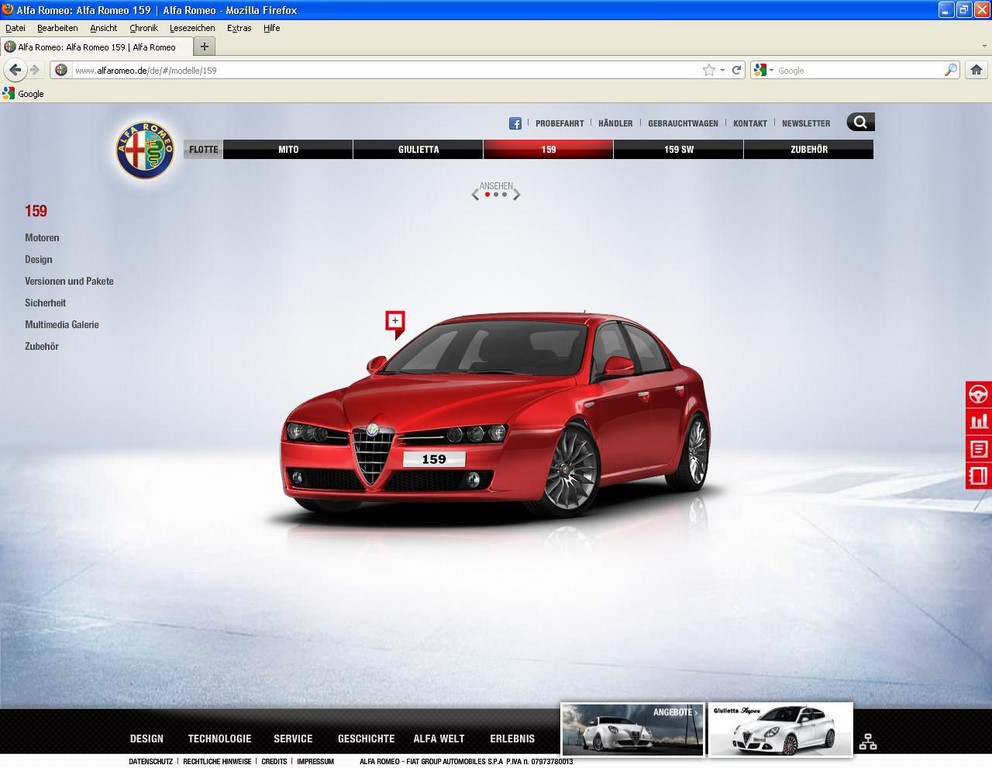992x768 pixels.
Task: Click the FLOTTE label in model bar
Action: [204, 149]
